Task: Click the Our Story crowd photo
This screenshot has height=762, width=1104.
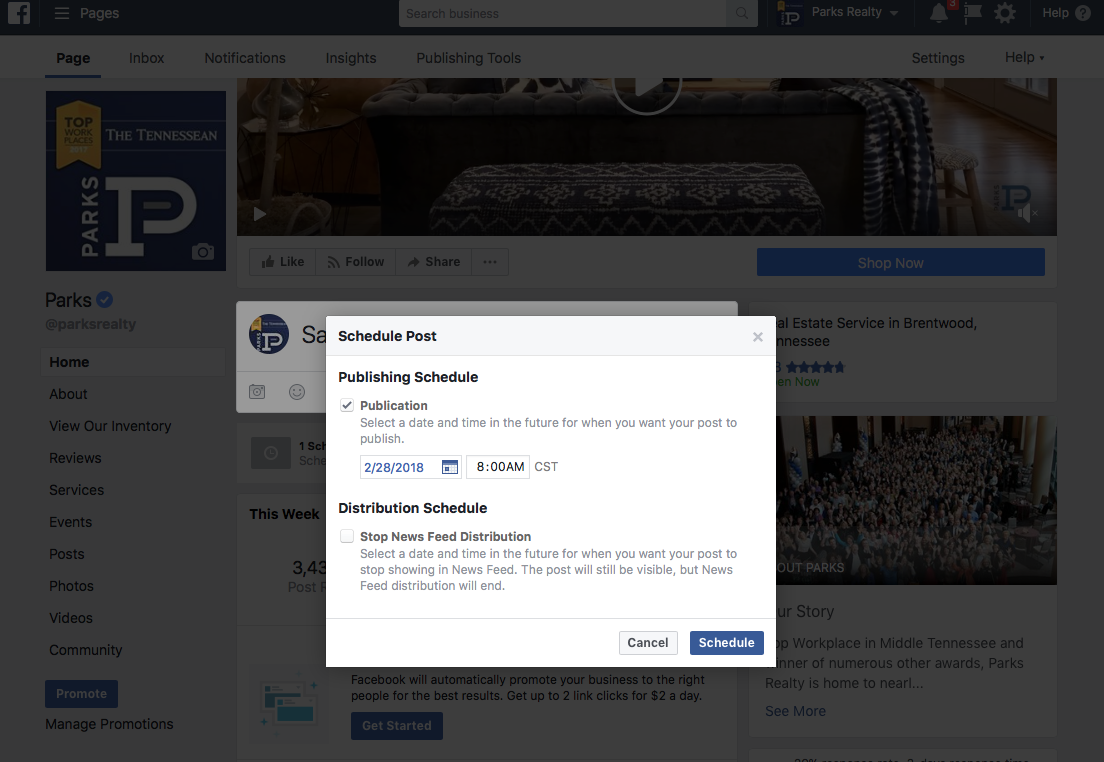Action: pyautogui.click(x=916, y=500)
